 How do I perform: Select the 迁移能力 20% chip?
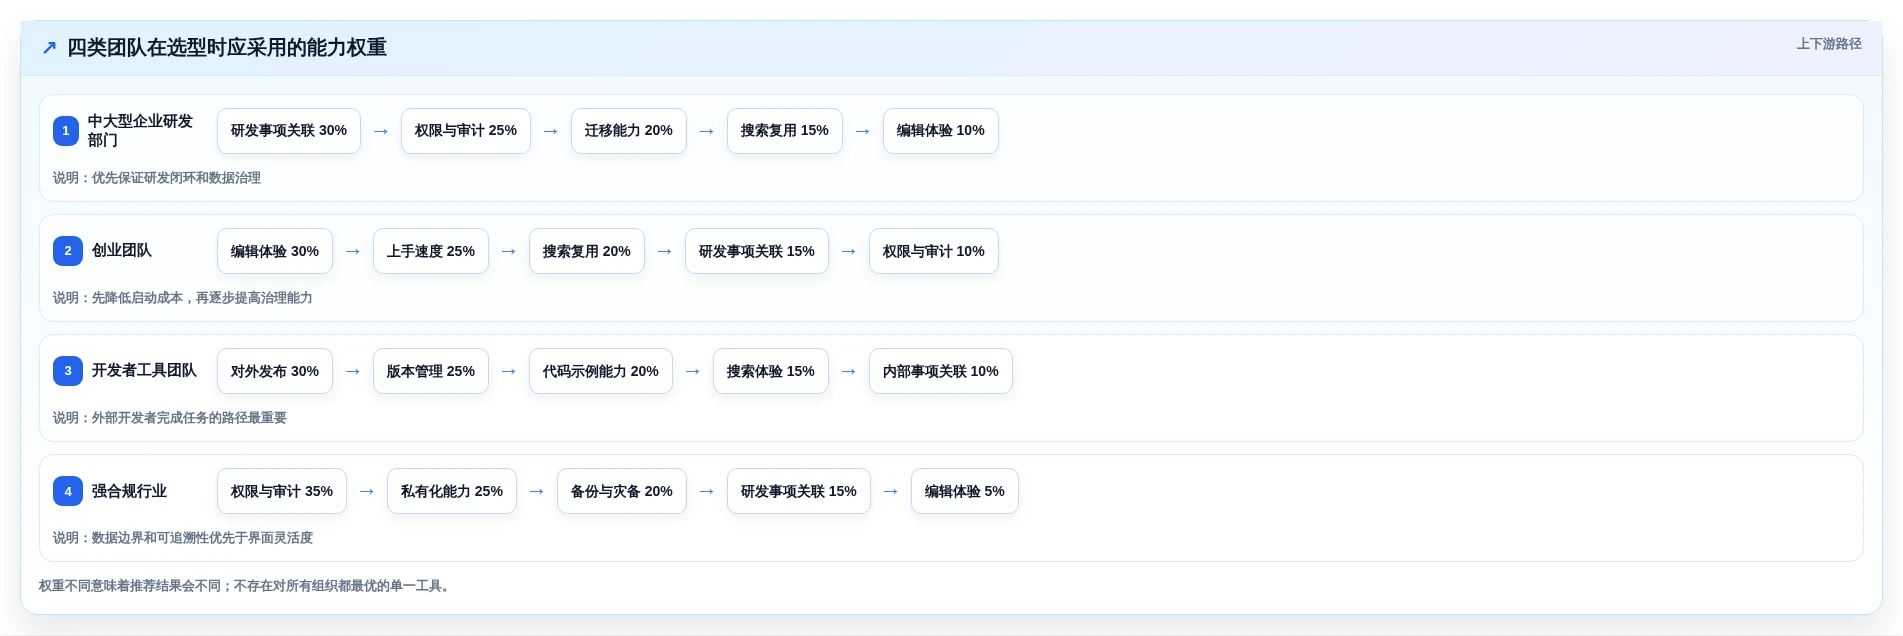(x=629, y=131)
